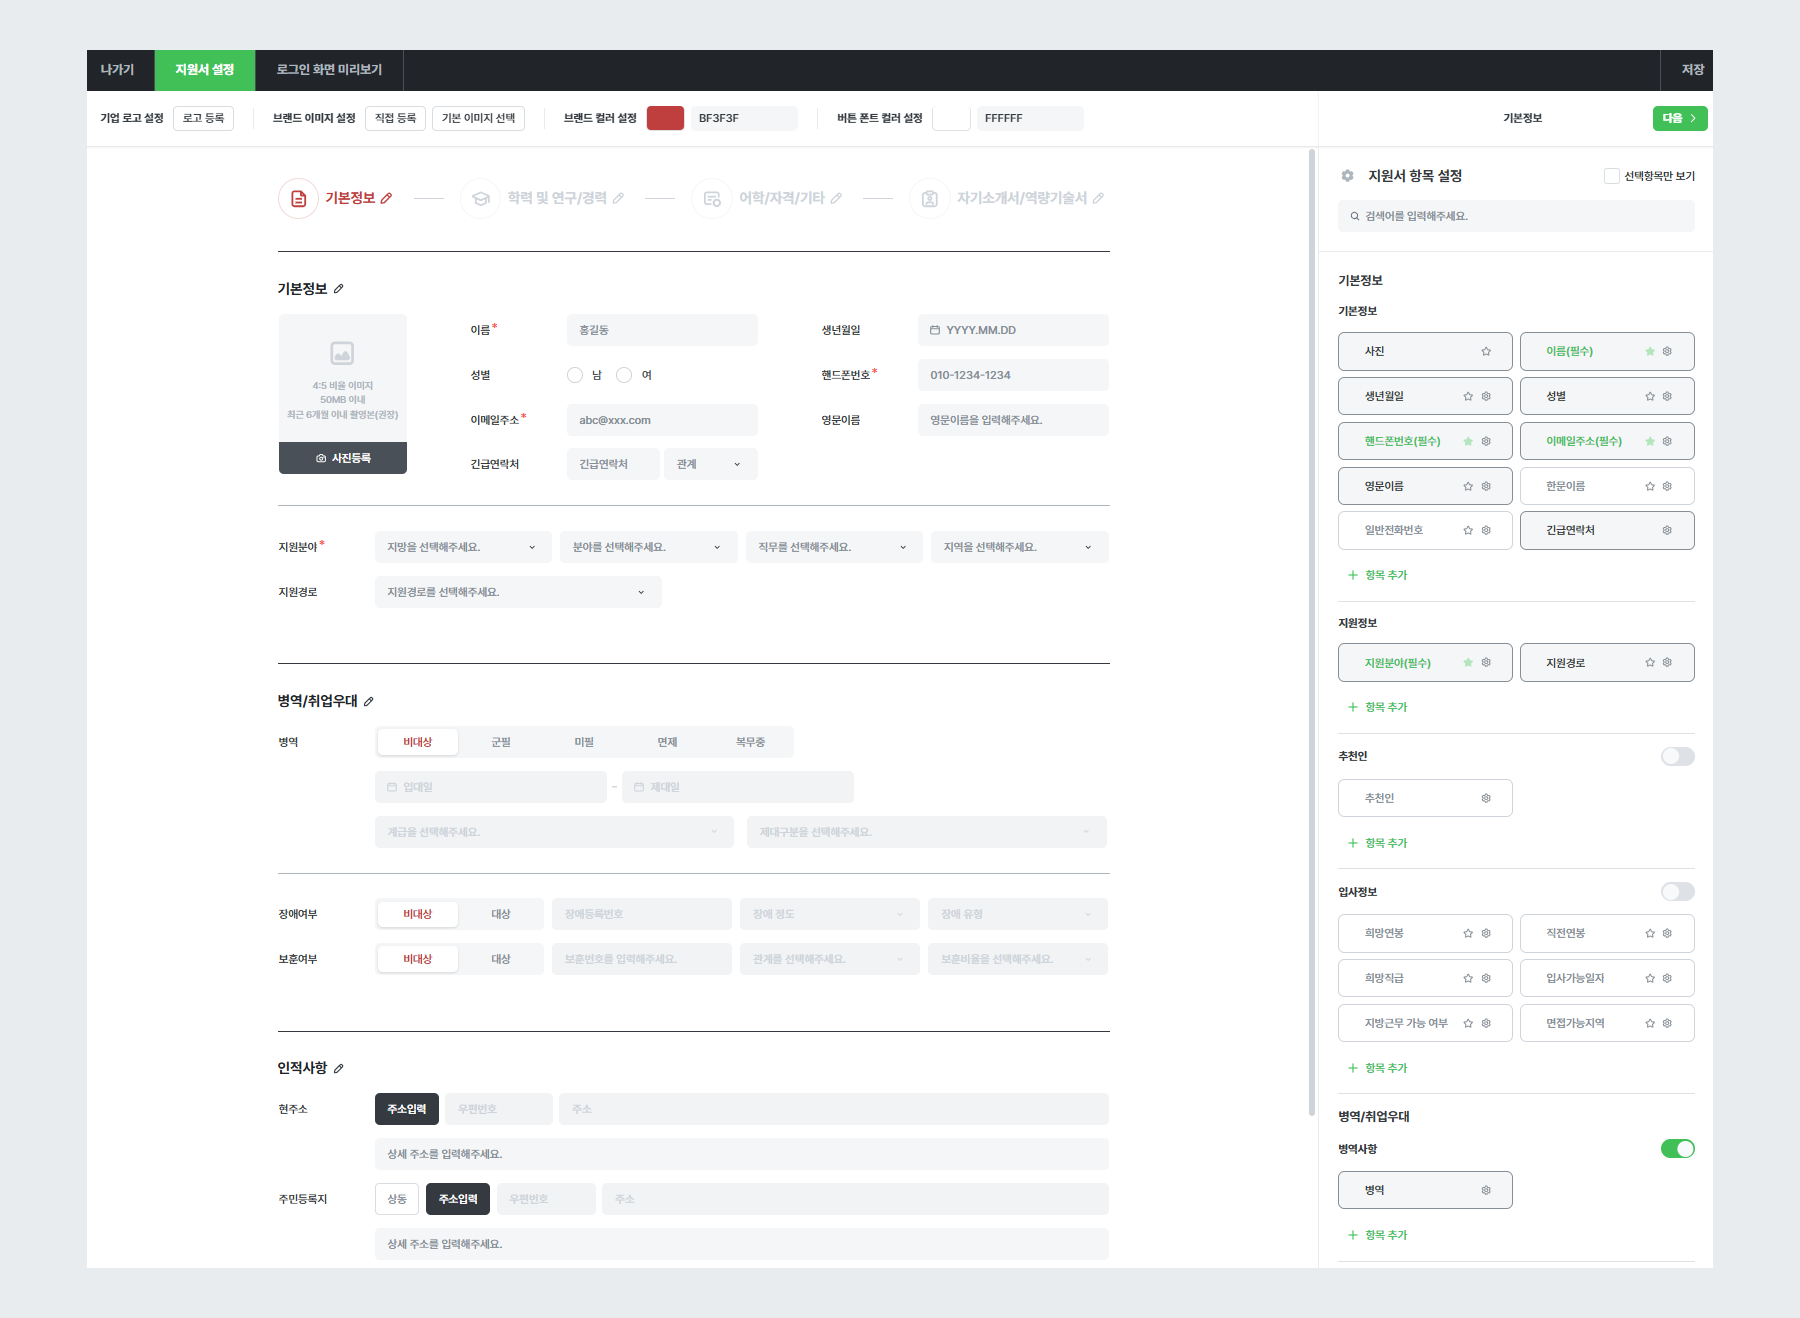Click the 기본 이미지 선택 button

click(x=479, y=118)
